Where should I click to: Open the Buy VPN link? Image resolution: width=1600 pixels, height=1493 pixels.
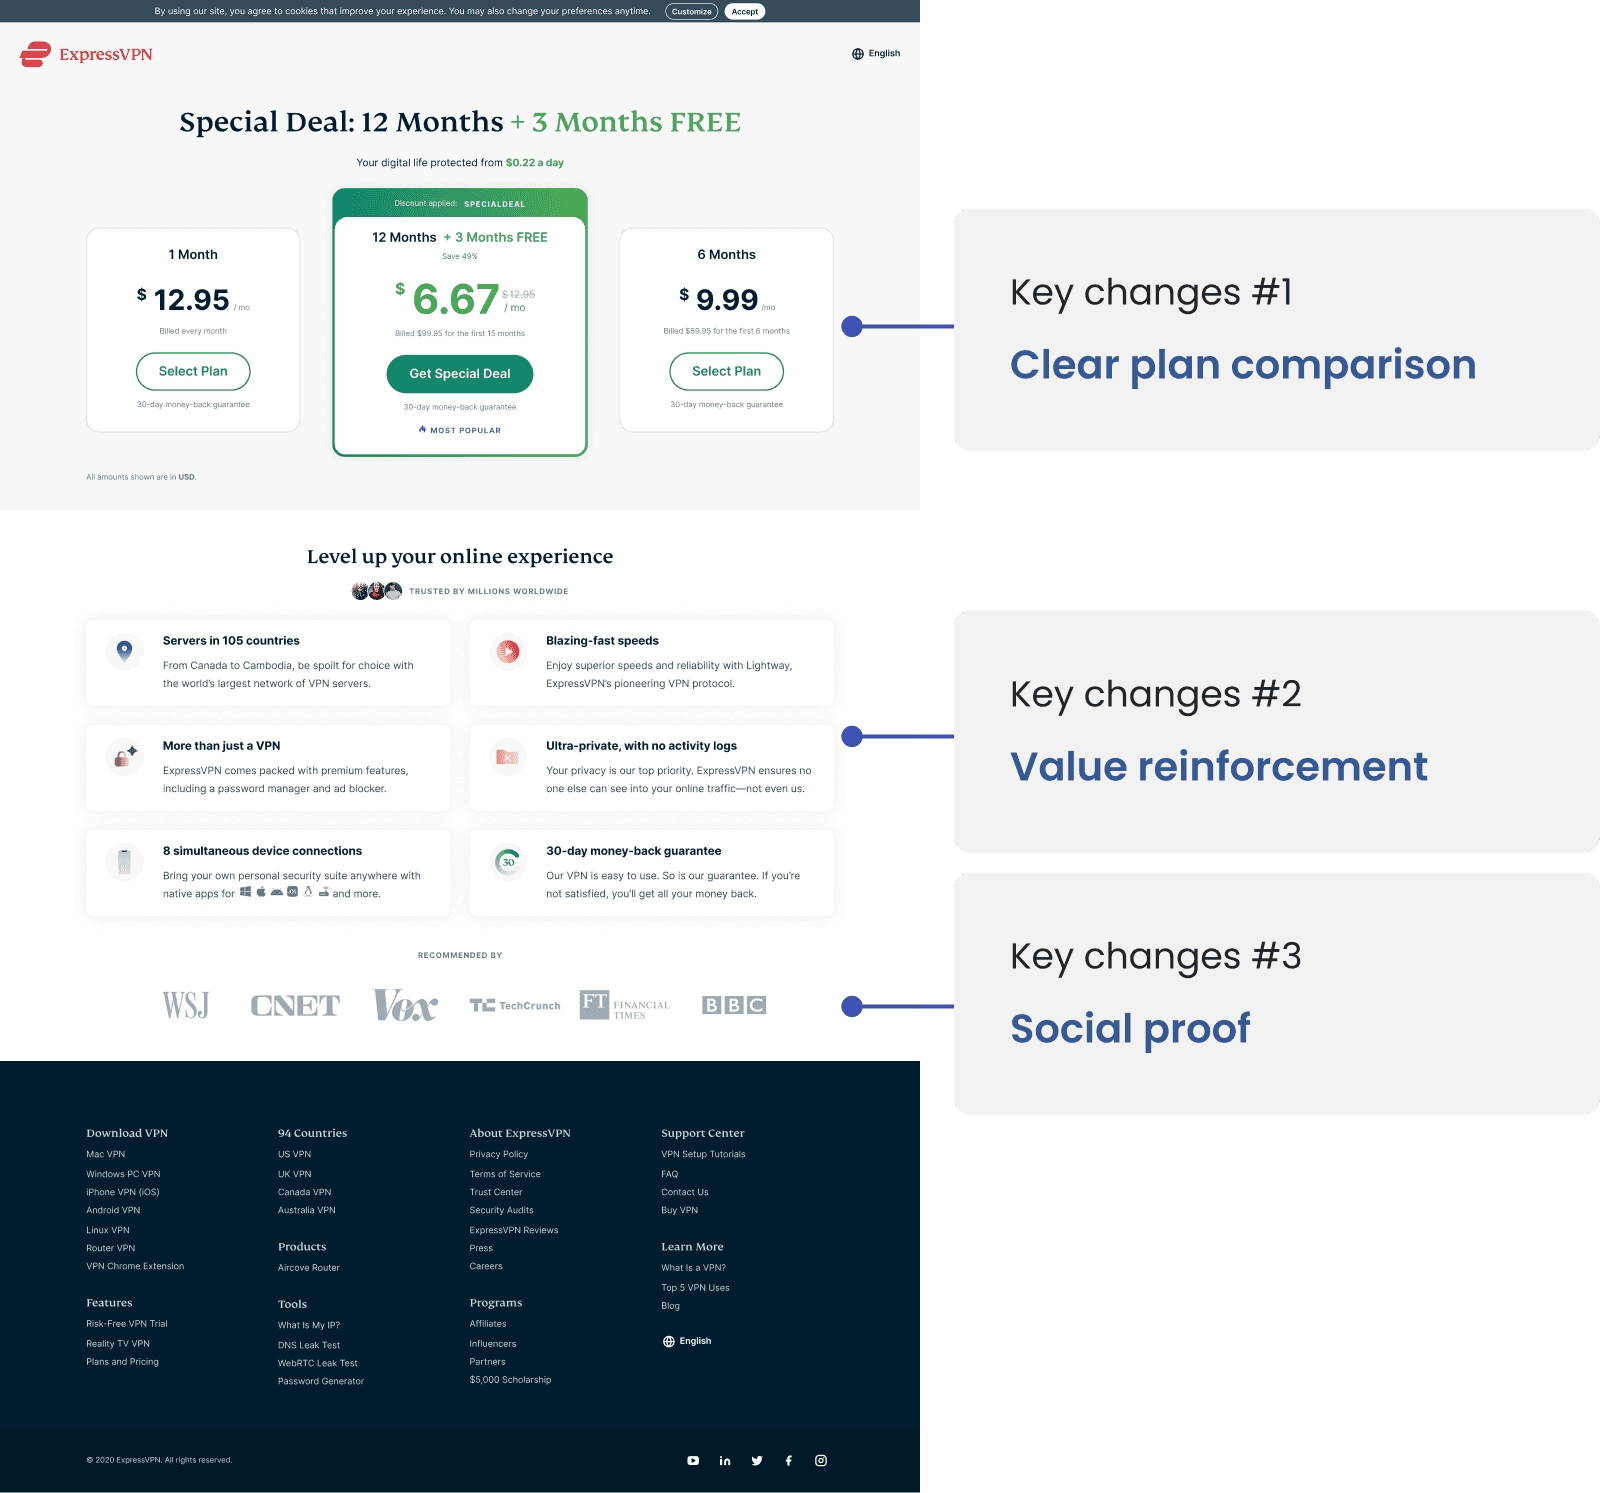coord(680,1210)
